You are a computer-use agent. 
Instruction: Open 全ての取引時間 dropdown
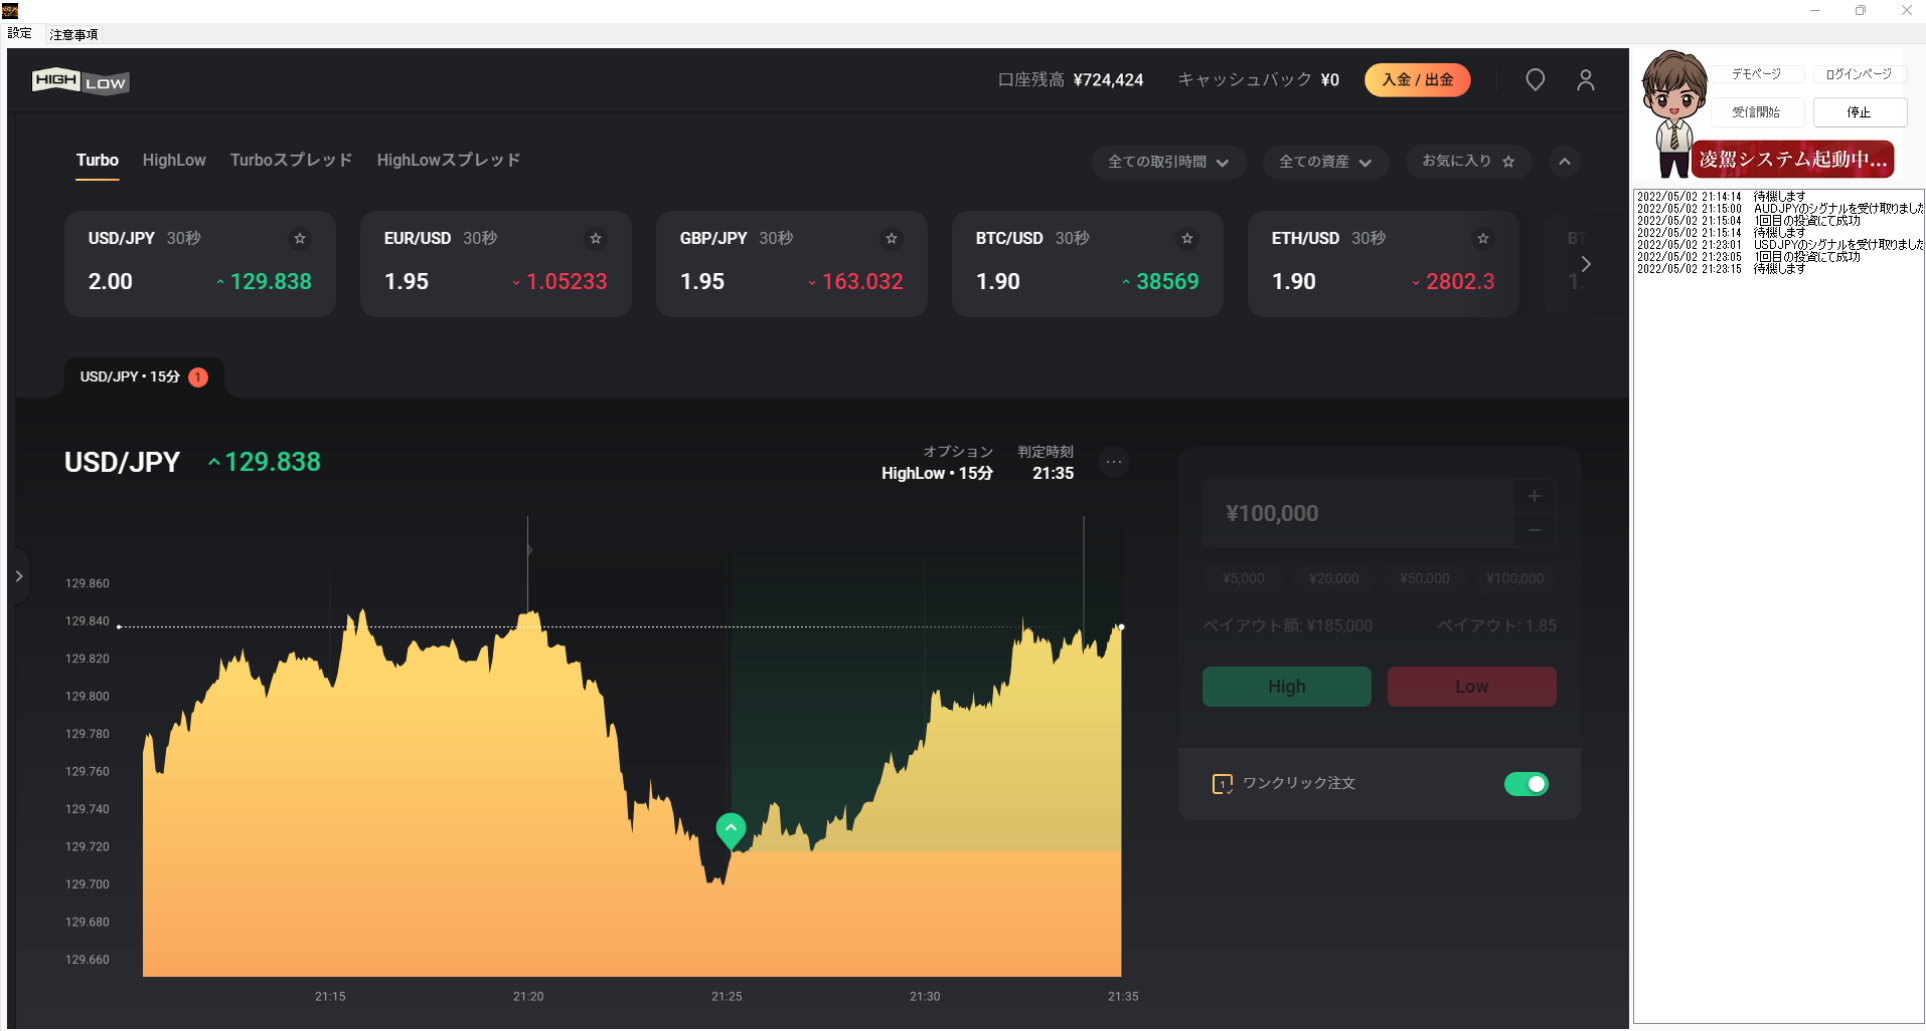point(1168,162)
